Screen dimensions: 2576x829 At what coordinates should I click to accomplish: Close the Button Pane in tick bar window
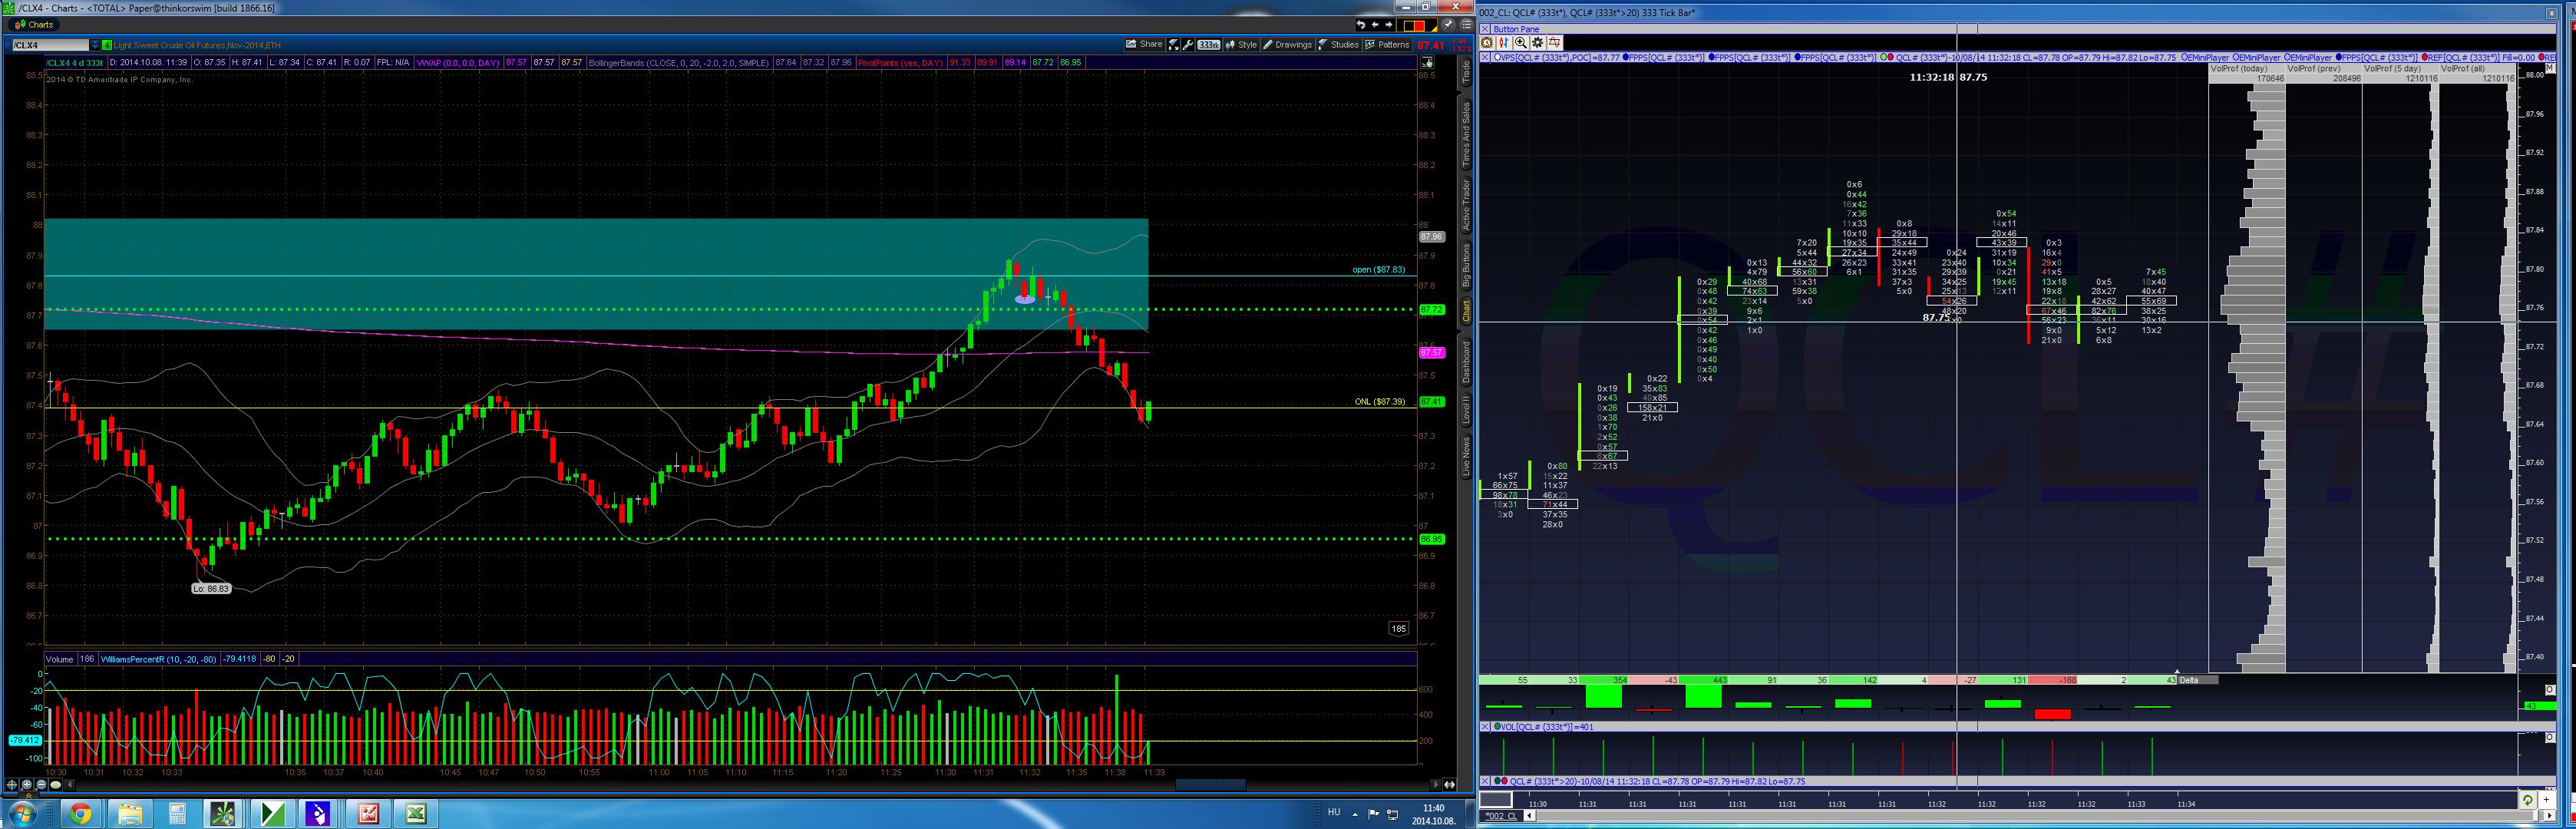[1485, 29]
